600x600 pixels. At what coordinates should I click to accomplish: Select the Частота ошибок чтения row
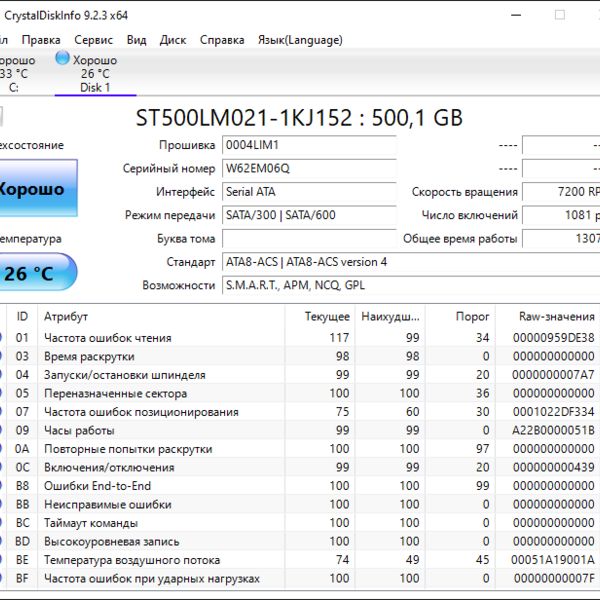(300, 338)
